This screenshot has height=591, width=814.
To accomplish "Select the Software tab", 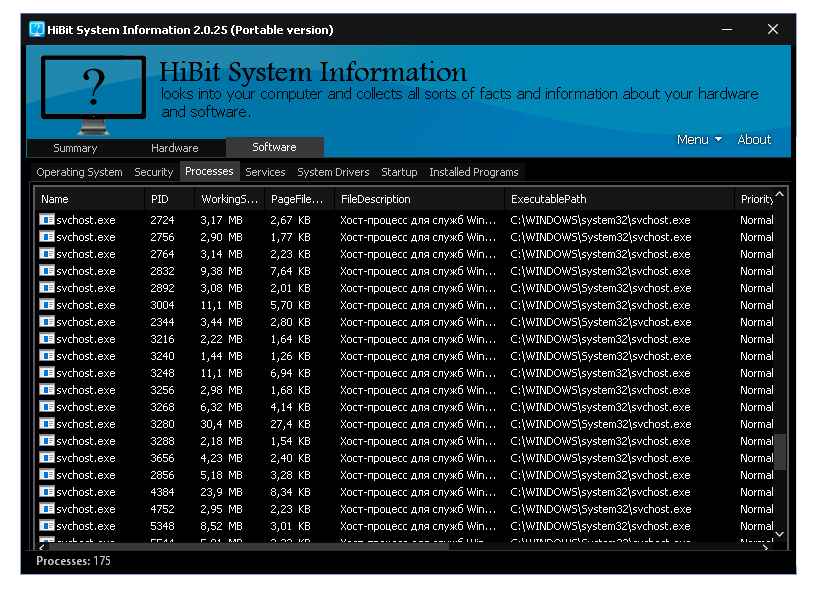I will click(x=275, y=147).
